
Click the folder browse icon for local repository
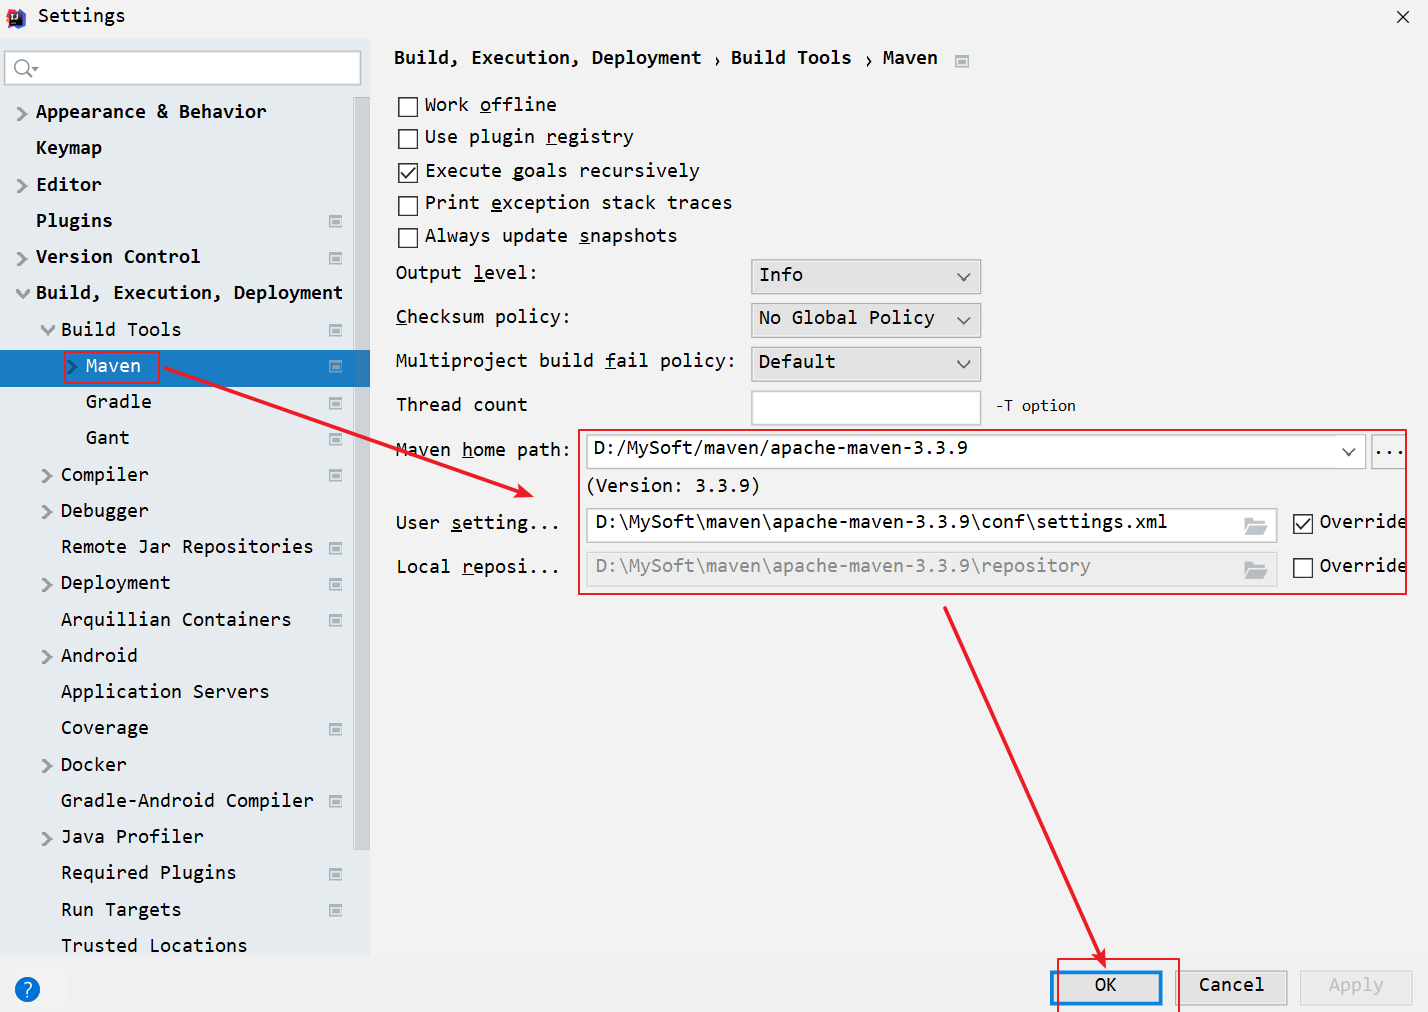1255,569
